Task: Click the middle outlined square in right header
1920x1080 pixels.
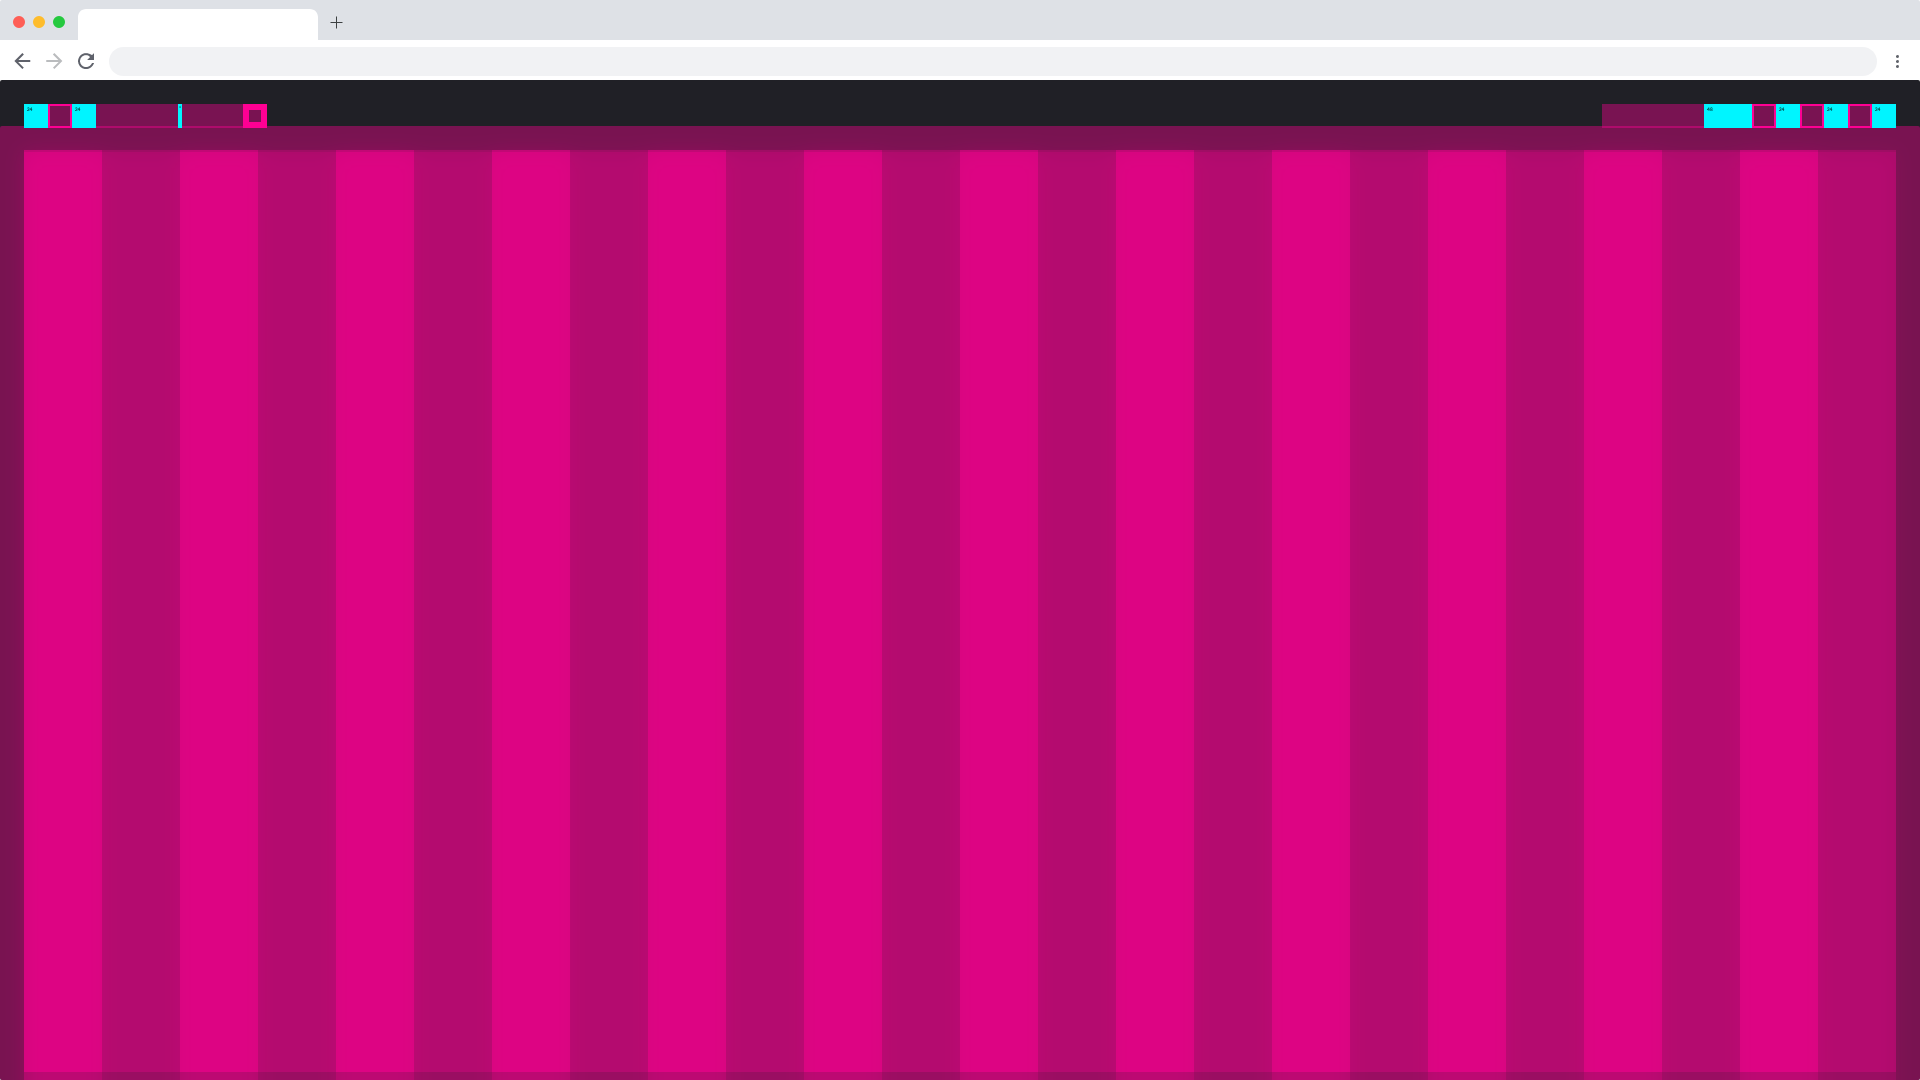Action: [x=1812, y=116]
